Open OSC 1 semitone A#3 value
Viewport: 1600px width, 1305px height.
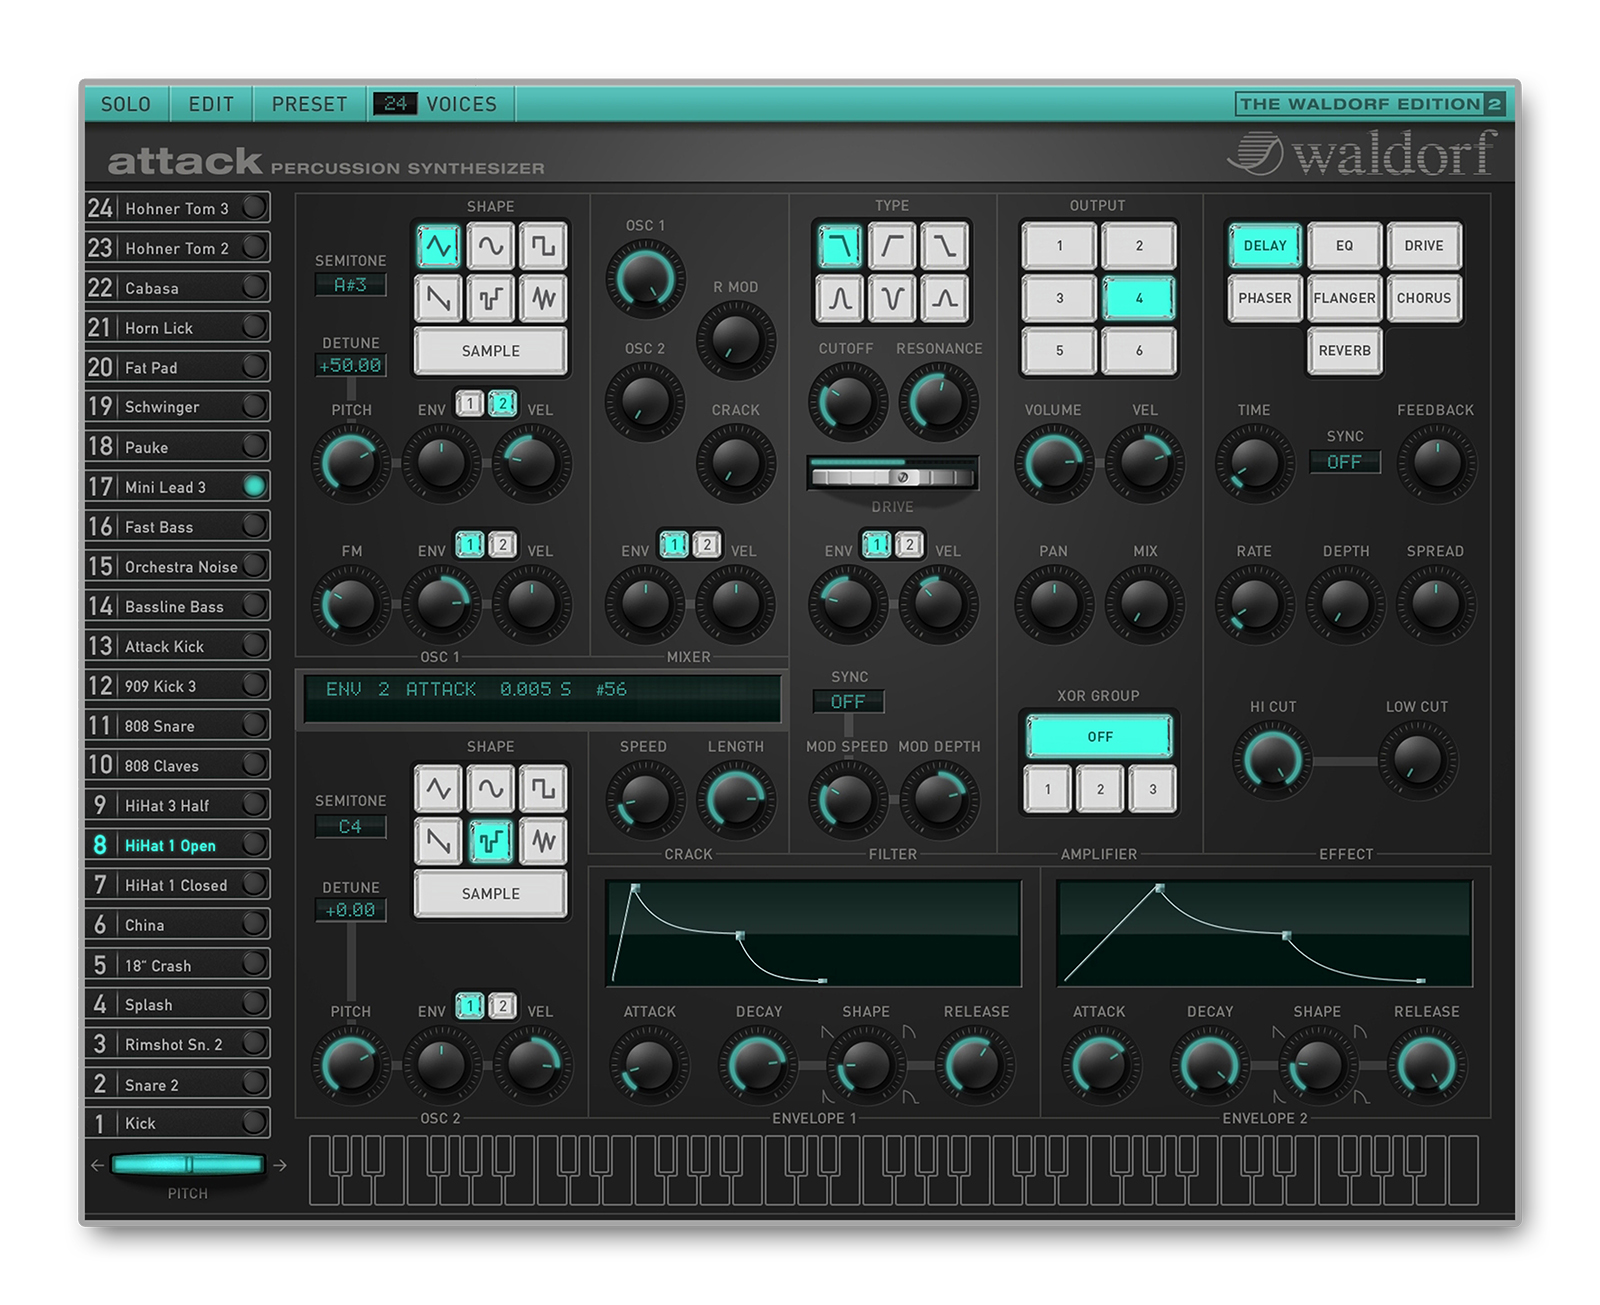(350, 285)
